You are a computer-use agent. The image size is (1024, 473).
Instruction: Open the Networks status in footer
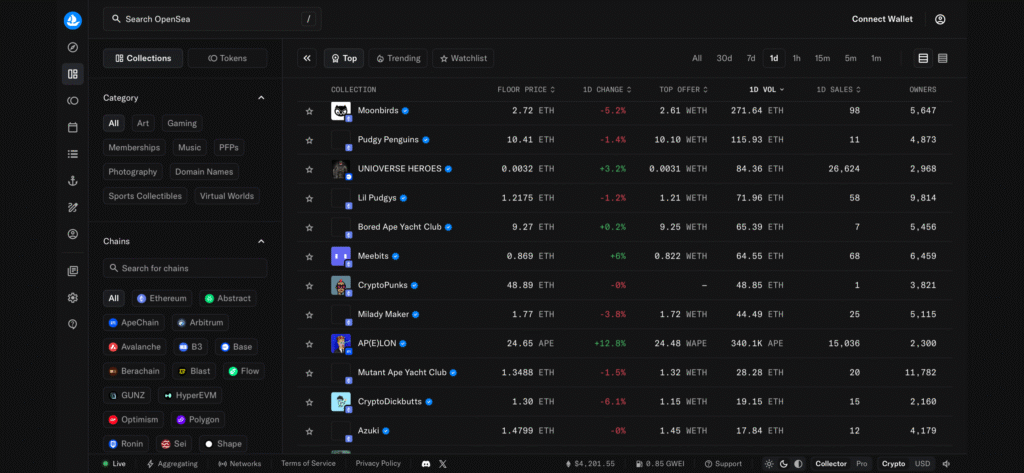[x=239, y=464]
